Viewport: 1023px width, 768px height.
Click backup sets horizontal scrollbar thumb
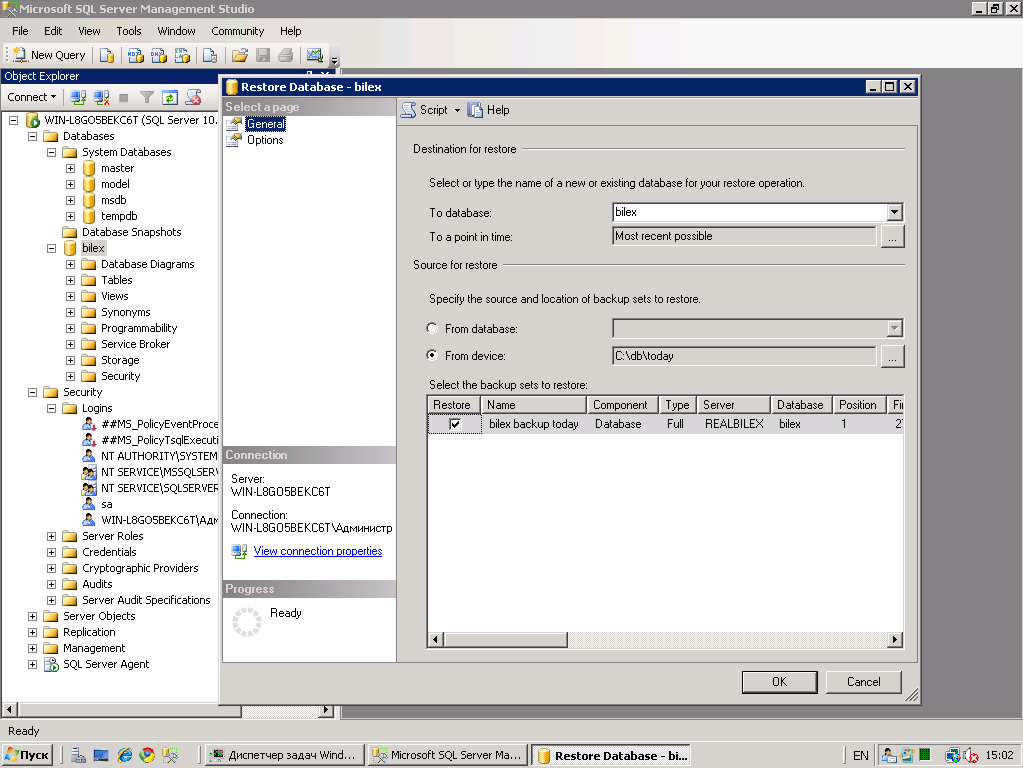(x=506, y=639)
